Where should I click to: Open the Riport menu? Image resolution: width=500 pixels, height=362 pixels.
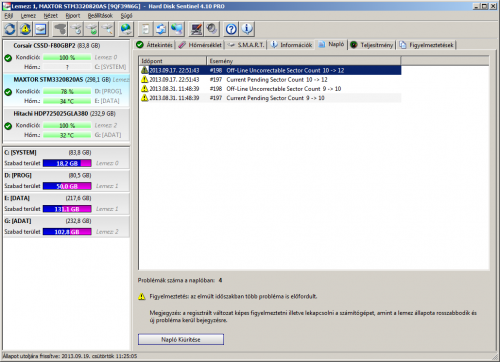click(73, 16)
